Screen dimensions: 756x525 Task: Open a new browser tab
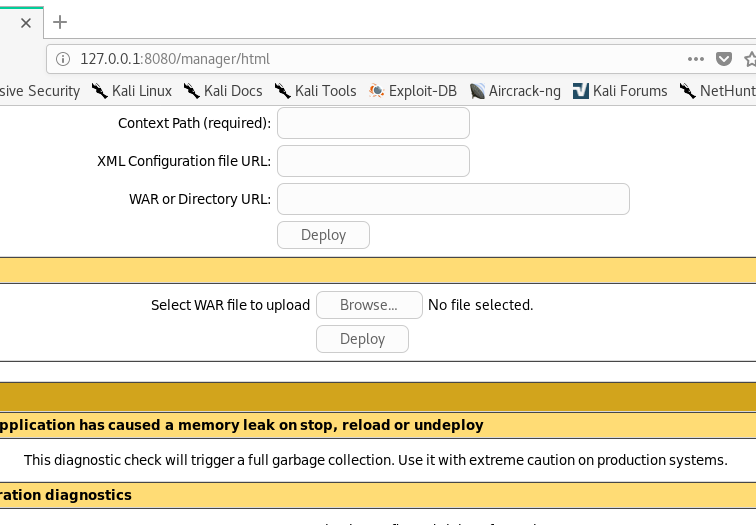tap(60, 22)
